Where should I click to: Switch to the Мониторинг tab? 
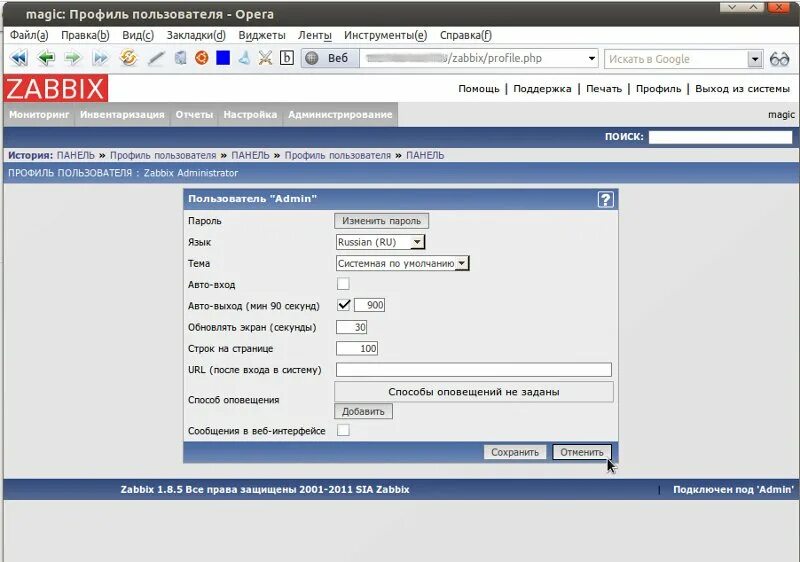click(x=39, y=115)
